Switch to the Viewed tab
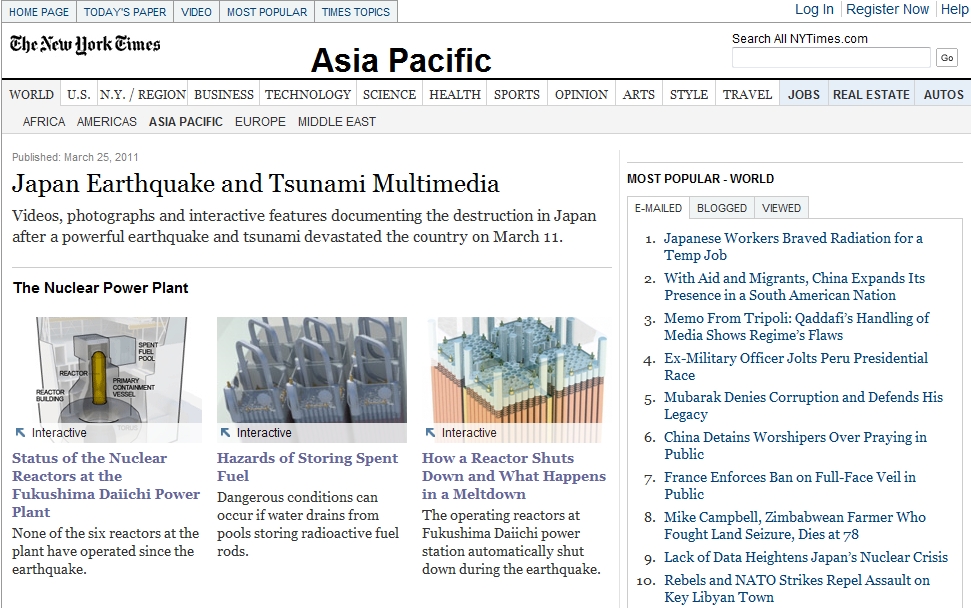The height and width of the screenshot is (608, 971). tap(781, 208)
